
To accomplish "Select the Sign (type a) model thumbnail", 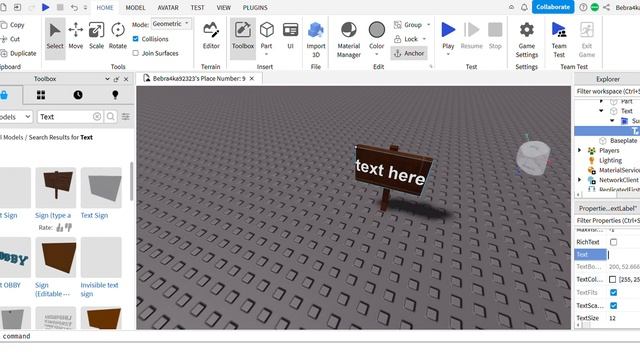I will (56, 187).
